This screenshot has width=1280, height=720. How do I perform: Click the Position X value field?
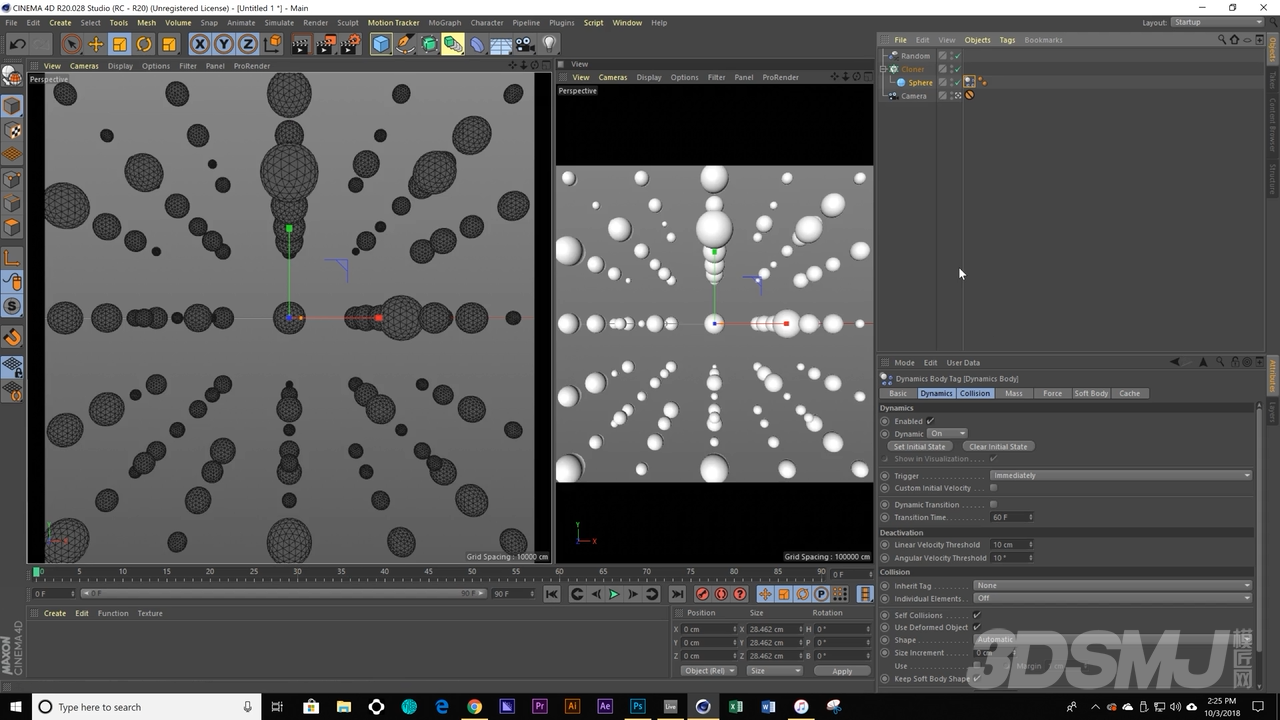[x=709, y=629]
